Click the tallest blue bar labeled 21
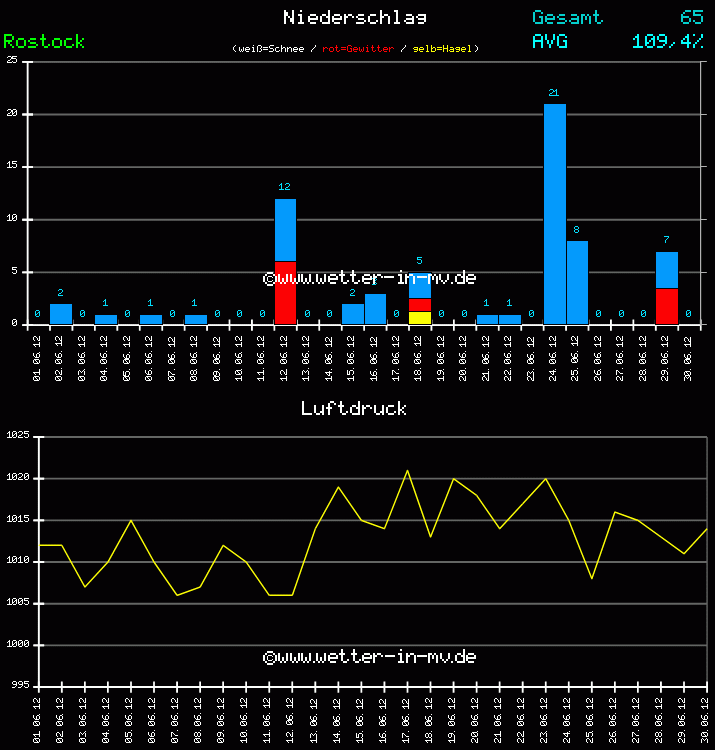The height and width of the screenshot is (750, 715). point(554,213)
